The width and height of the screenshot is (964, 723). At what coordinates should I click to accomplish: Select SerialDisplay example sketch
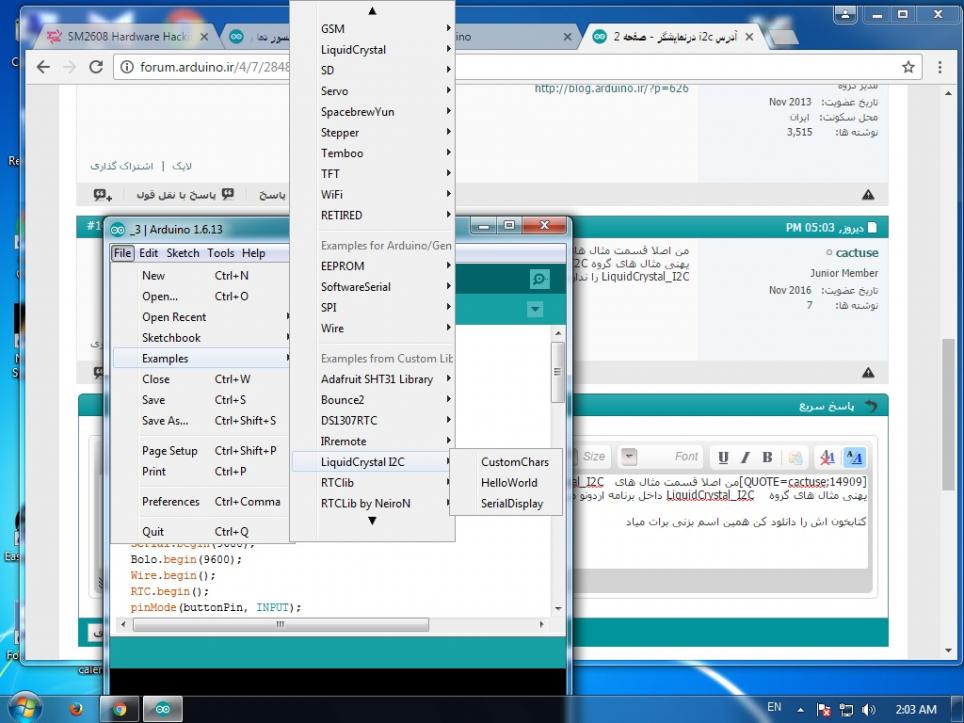pyautogui.click(x=512, y=504)
